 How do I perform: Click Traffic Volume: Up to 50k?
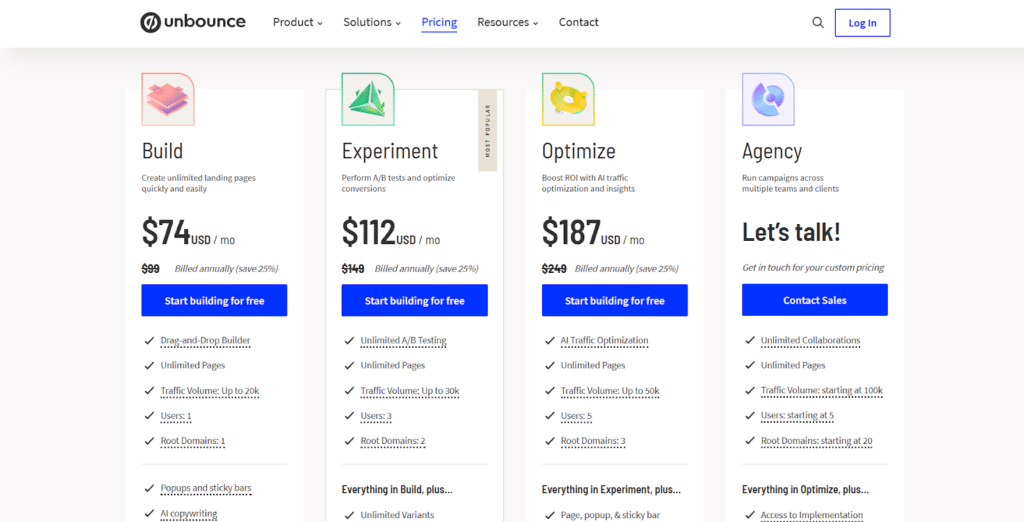tap(610, 391)
